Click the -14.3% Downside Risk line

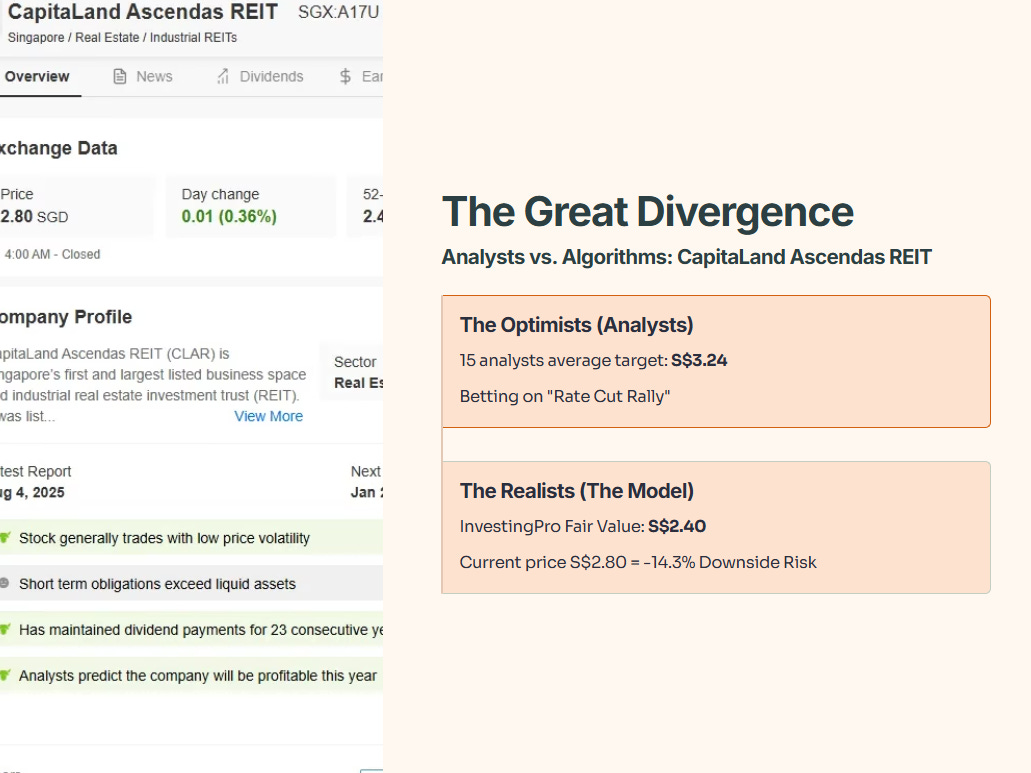click(x=638, y=563)
